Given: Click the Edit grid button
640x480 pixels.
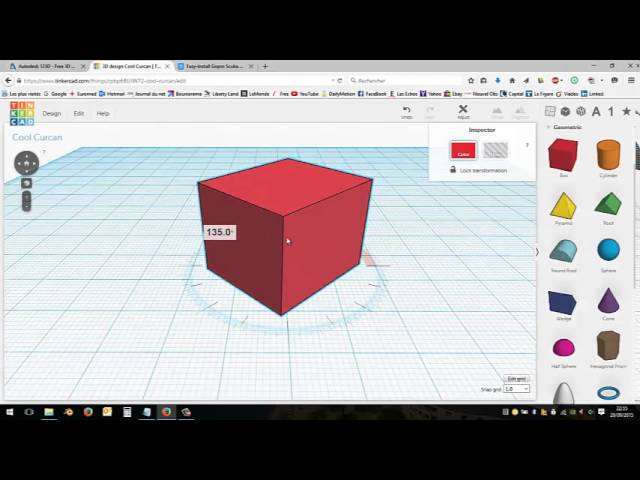Looking at the screenshot, I should pos(516,378).
